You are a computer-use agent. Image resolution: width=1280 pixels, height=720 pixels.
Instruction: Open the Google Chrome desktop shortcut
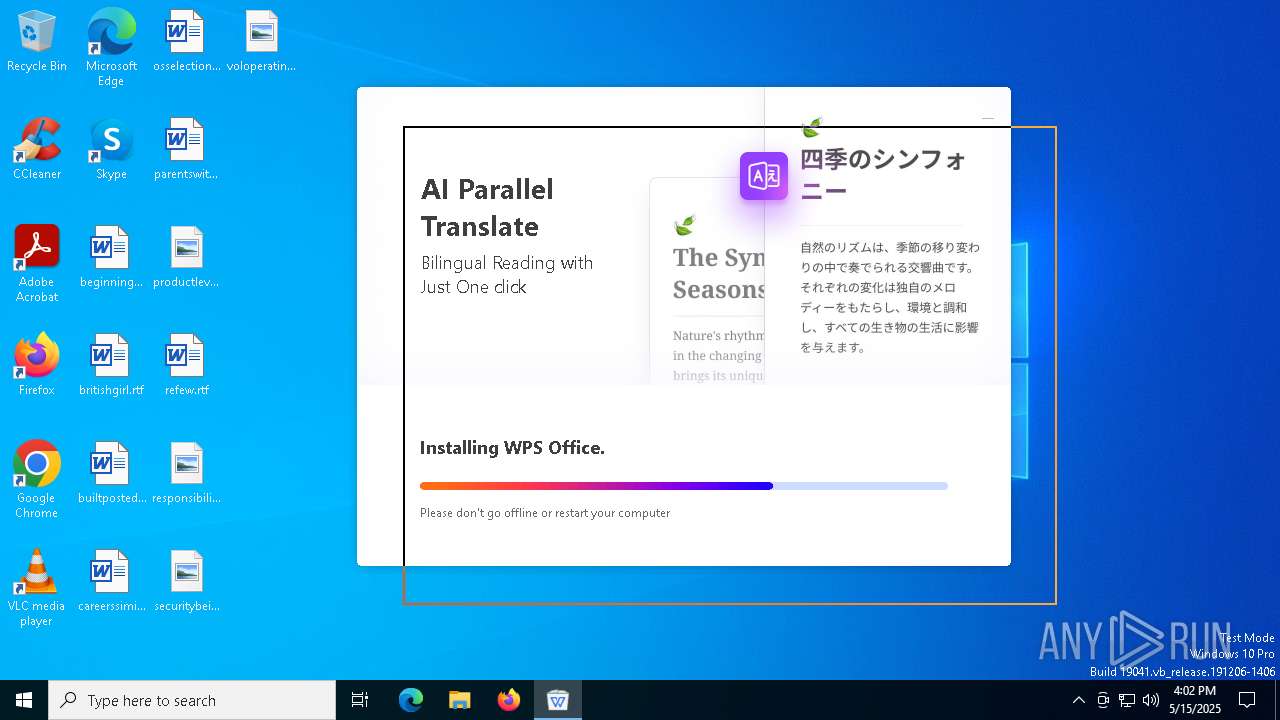click(37, 480)
